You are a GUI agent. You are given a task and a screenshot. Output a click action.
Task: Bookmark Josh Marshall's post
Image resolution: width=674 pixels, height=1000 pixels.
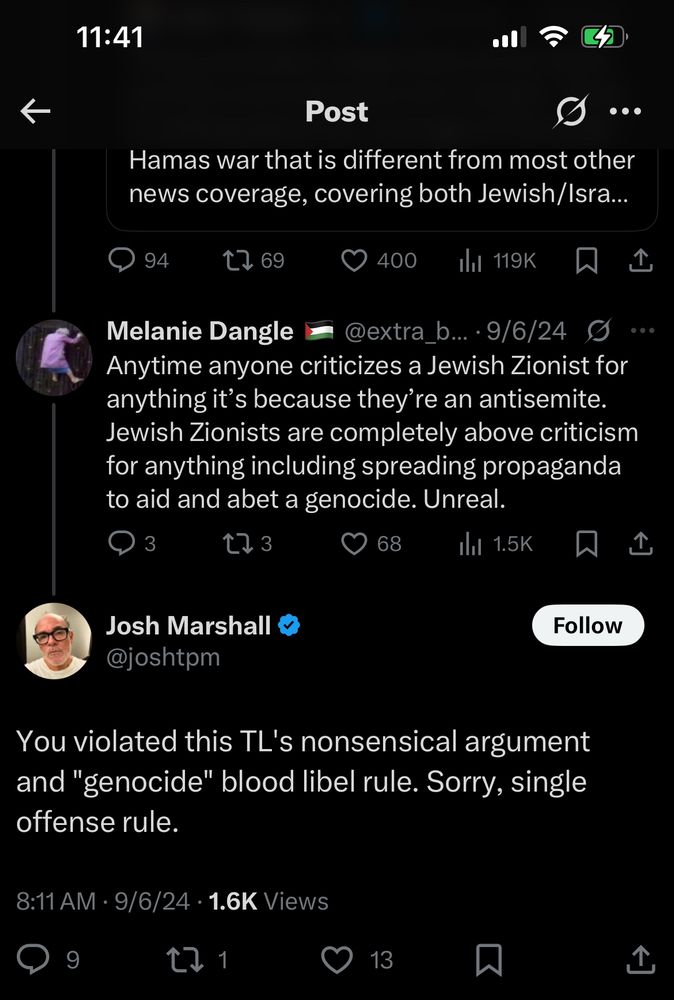tap(489, 960)
